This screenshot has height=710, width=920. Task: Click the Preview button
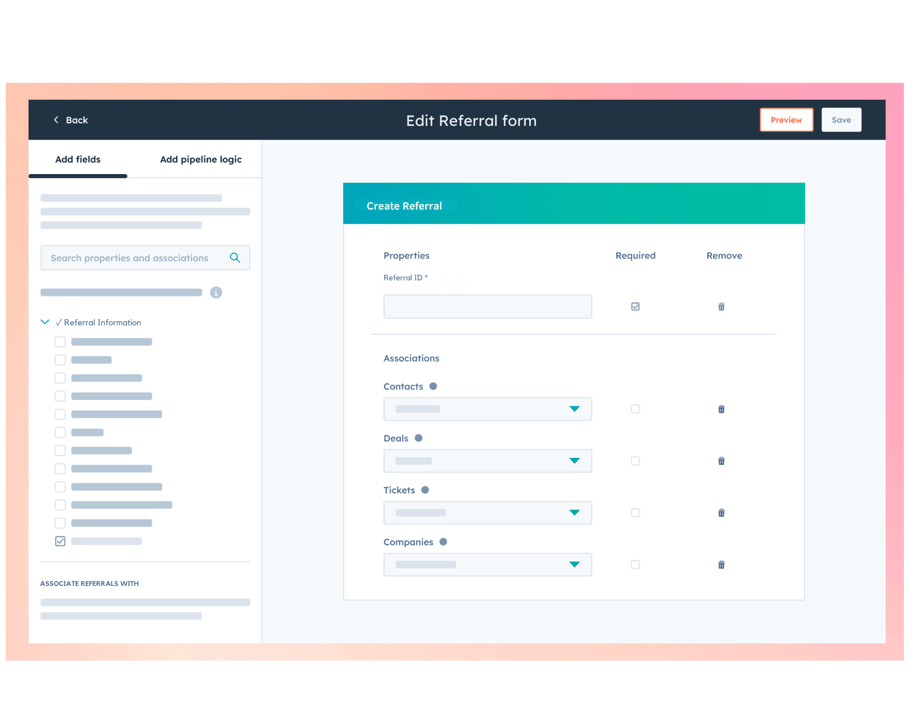(x=786, y=120)
